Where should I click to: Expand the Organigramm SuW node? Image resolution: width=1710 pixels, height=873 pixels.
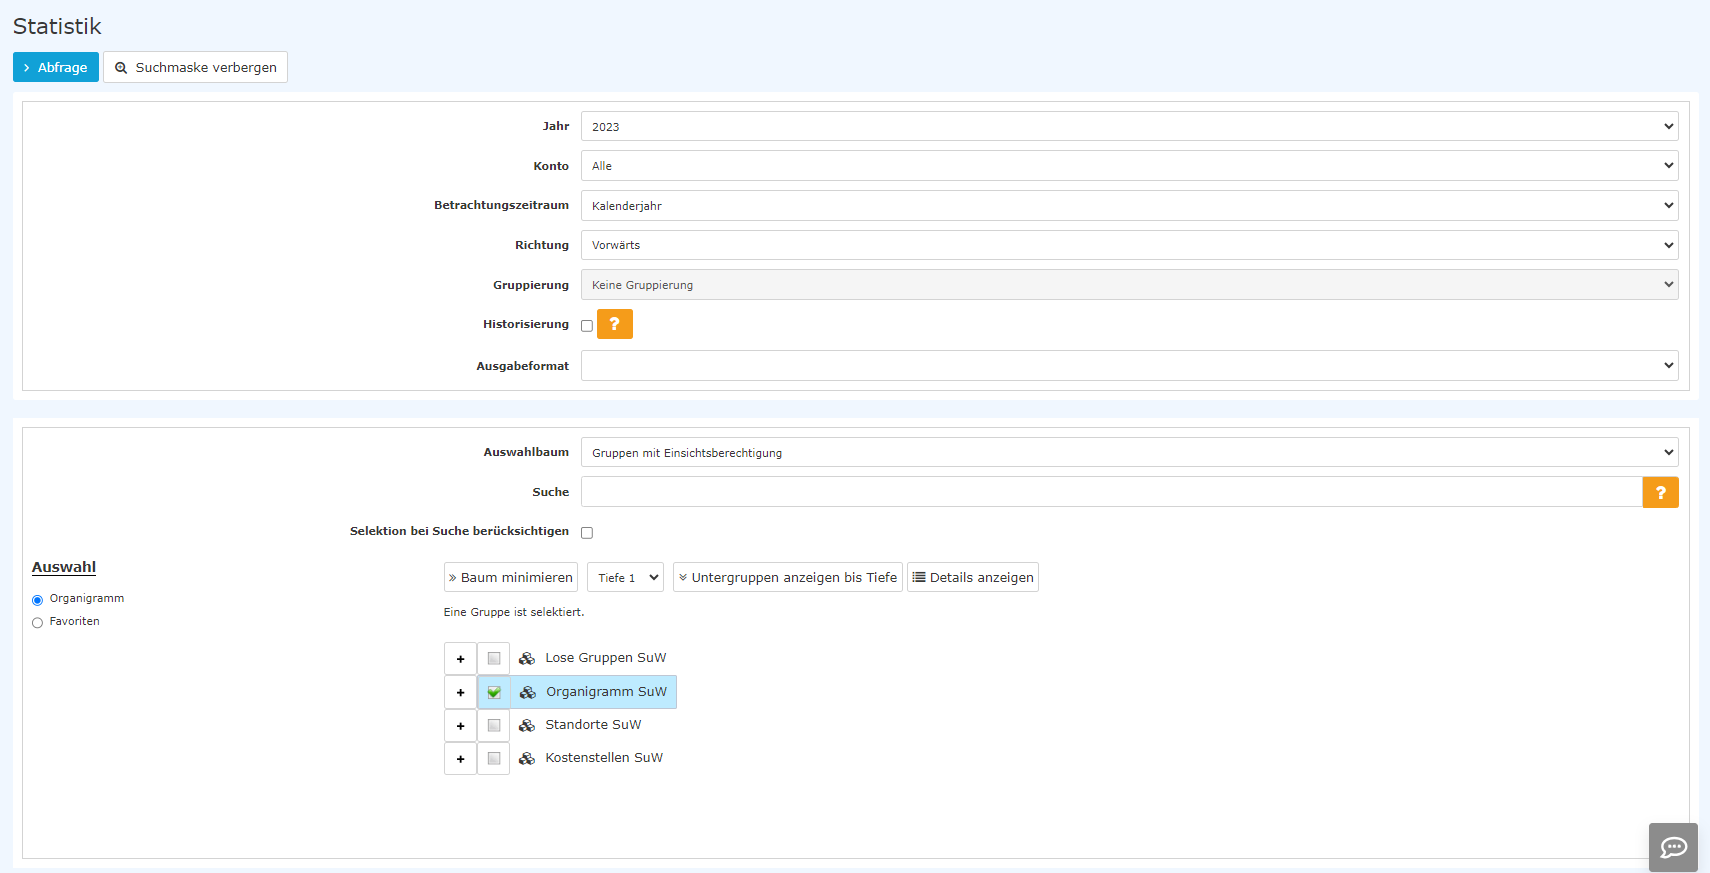pos(460,692)
